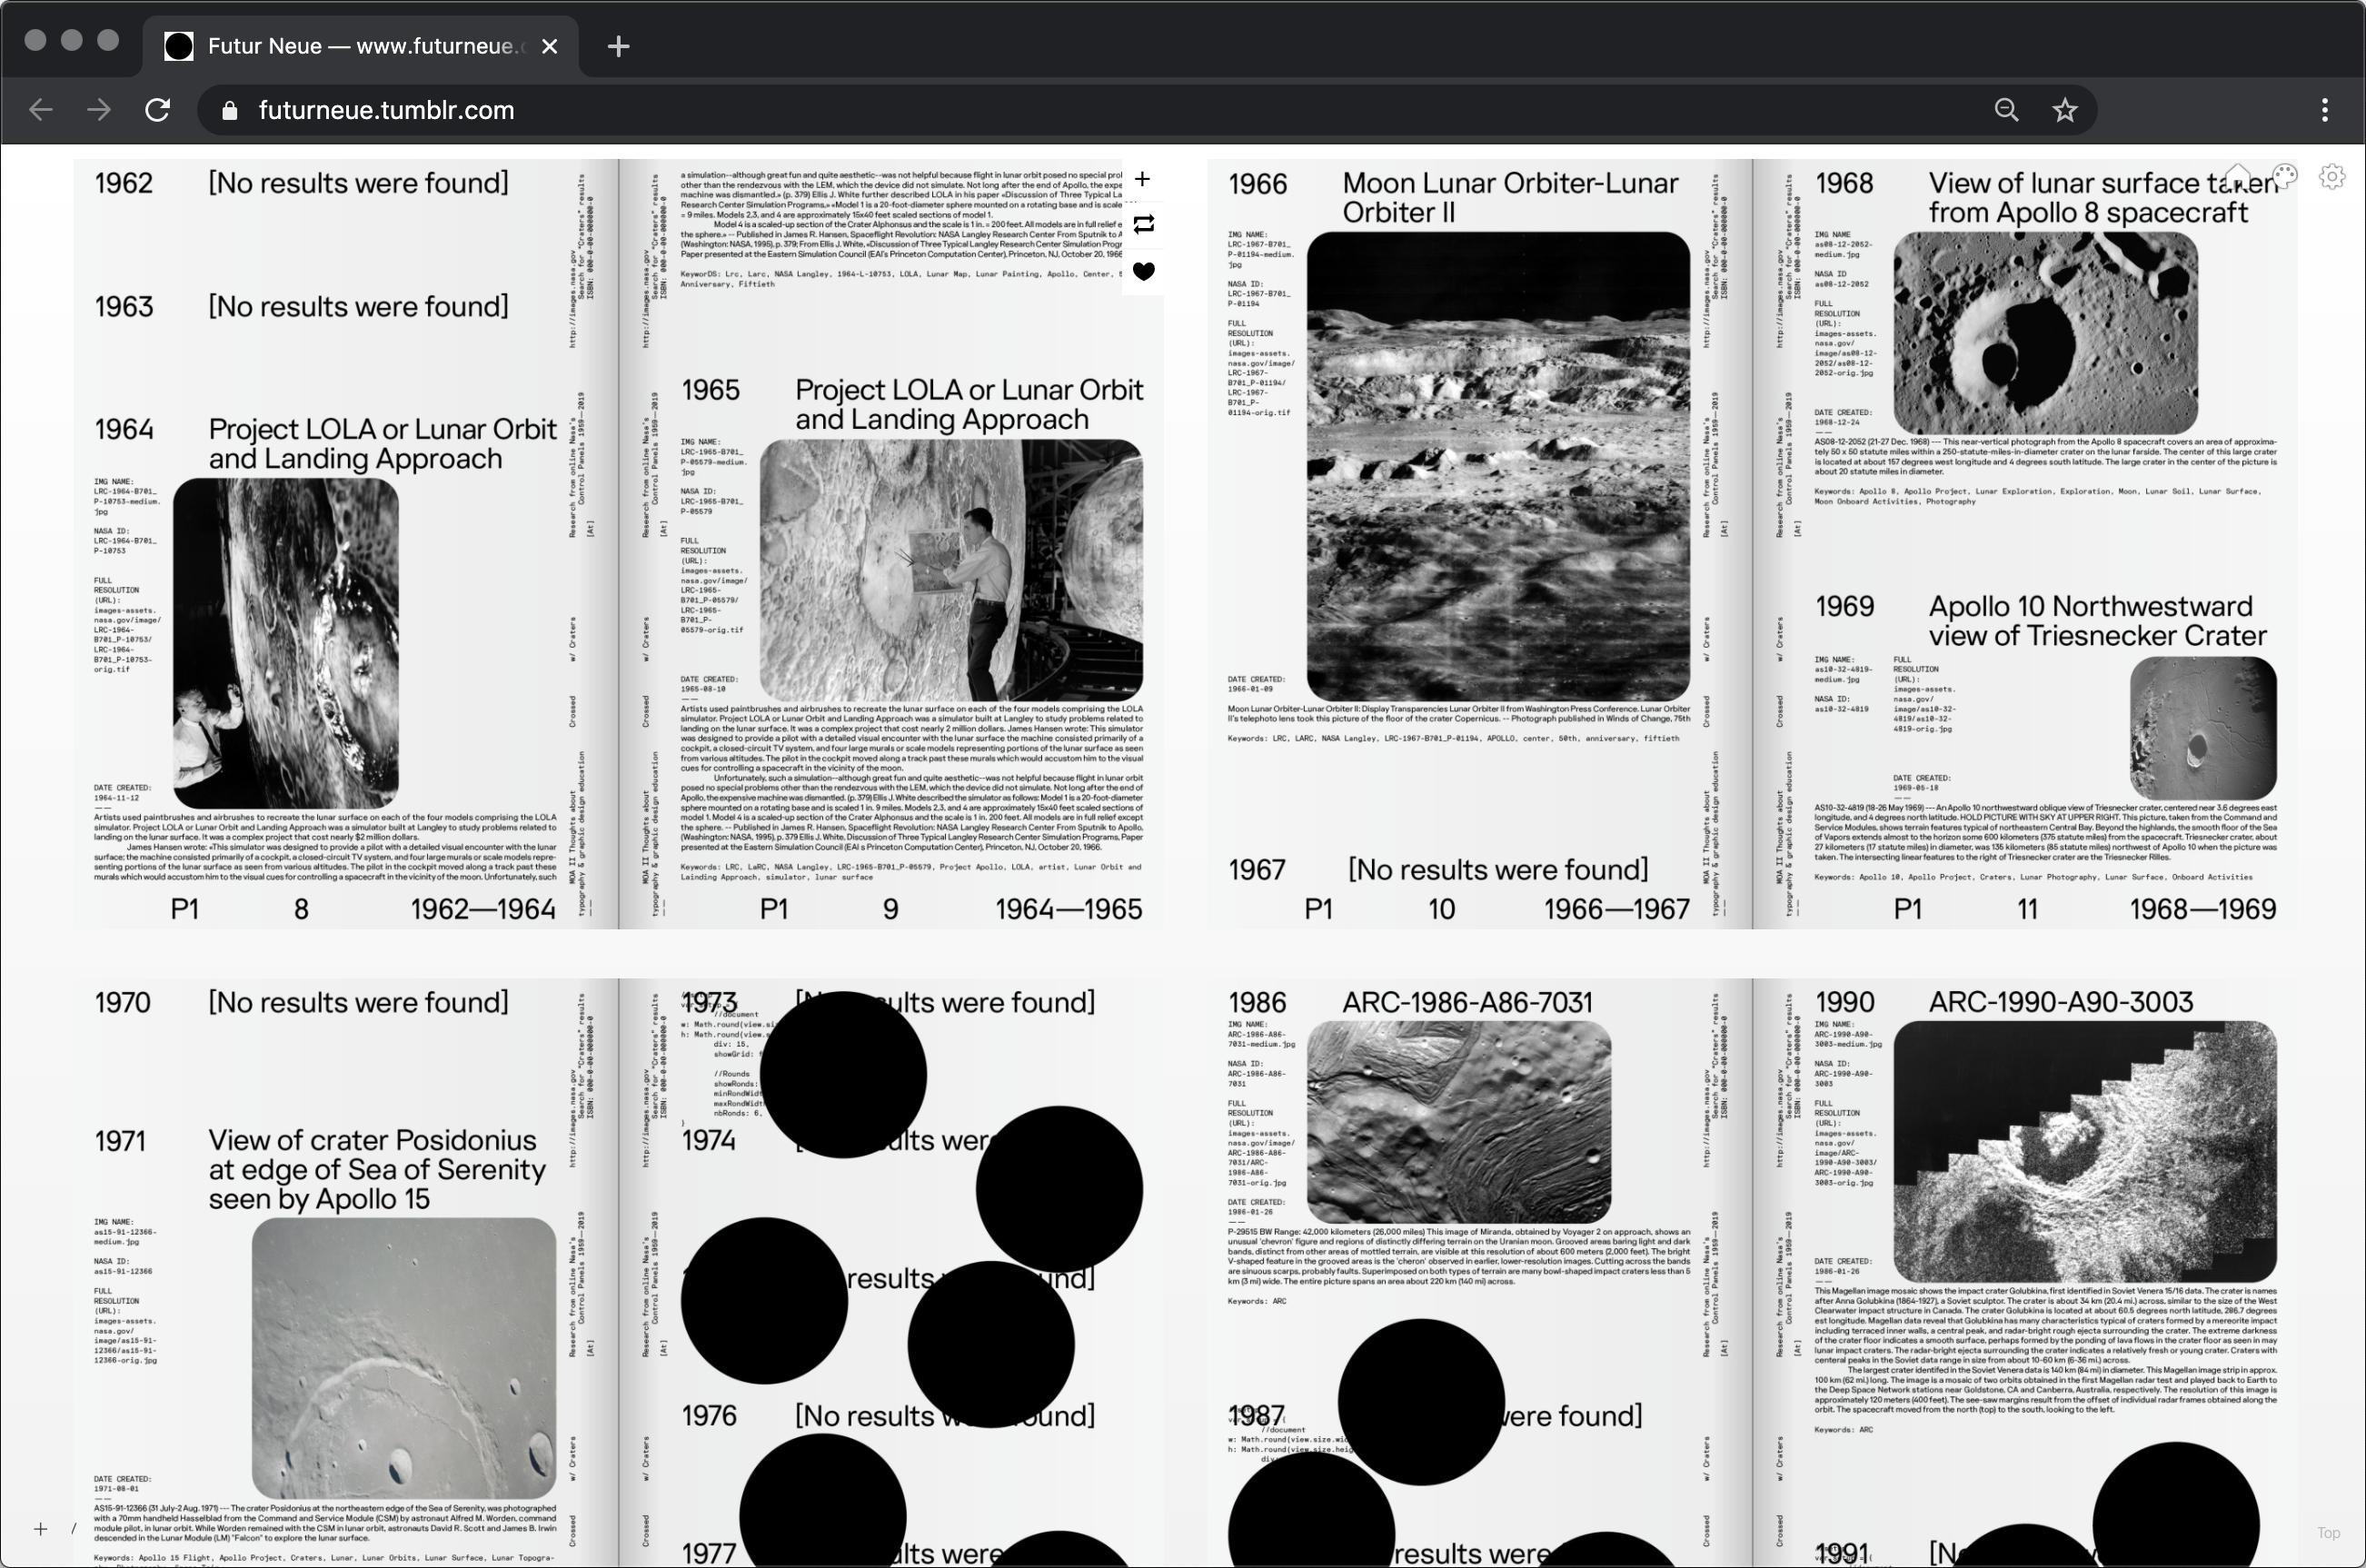
Task: Open the 1986 ARC-1986-A86-7031 Miranda image
Action: pyautogui.click(x=1459, y=1121)
